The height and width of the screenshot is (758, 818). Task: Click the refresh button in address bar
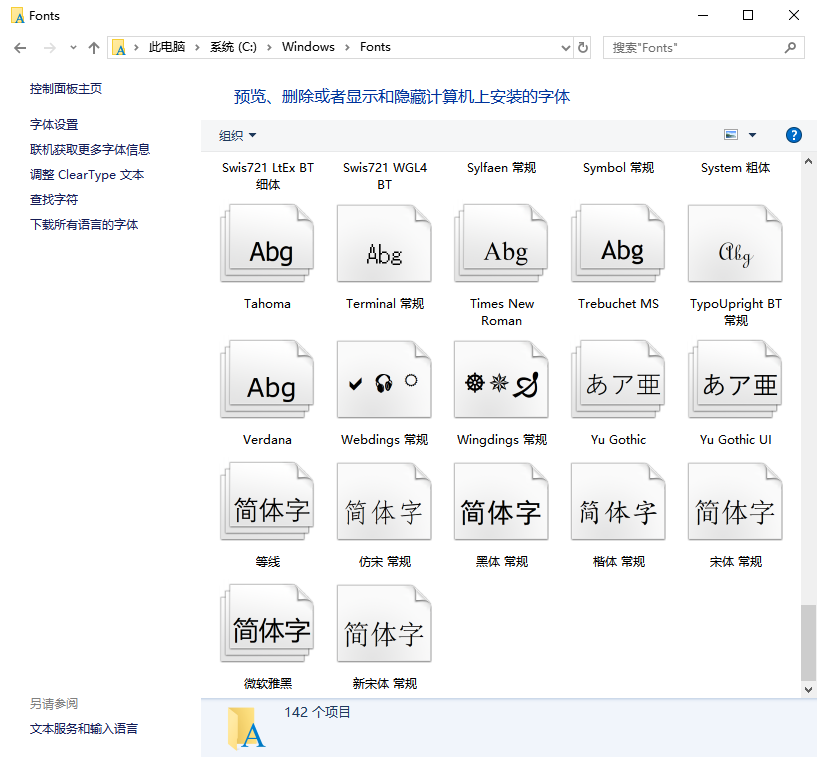[x=583, y=47]
